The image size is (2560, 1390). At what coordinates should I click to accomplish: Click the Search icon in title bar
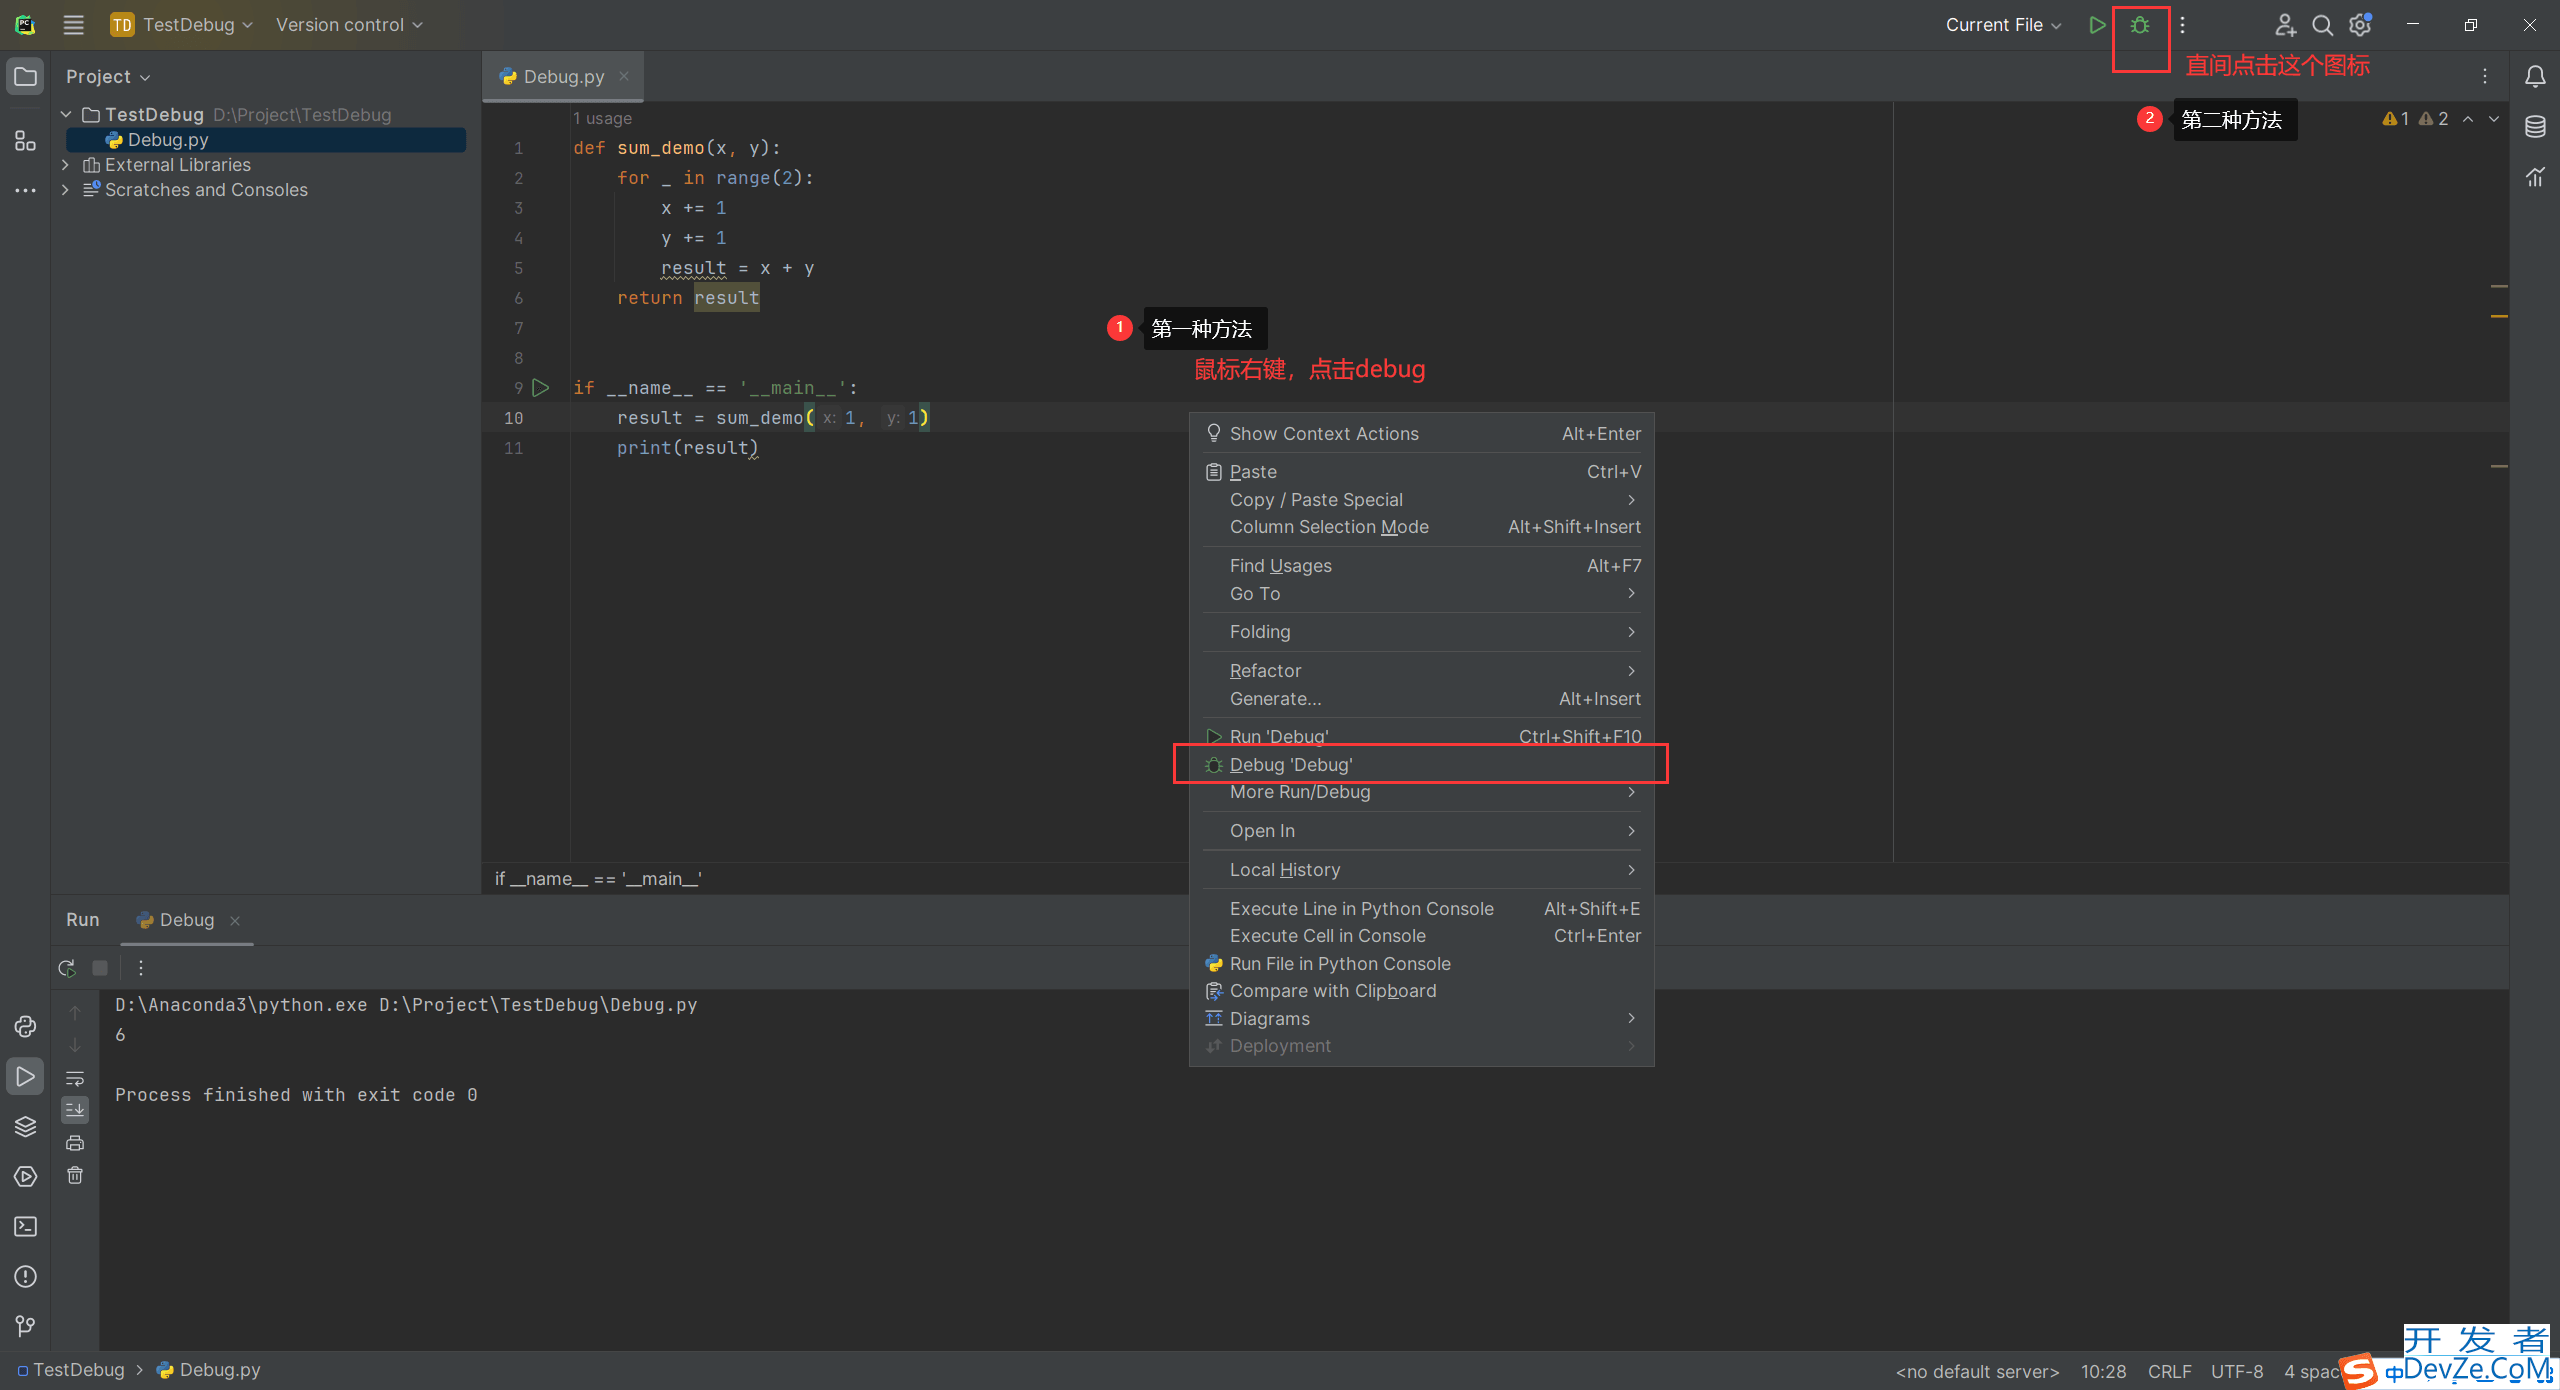[x=2322, y=24]
